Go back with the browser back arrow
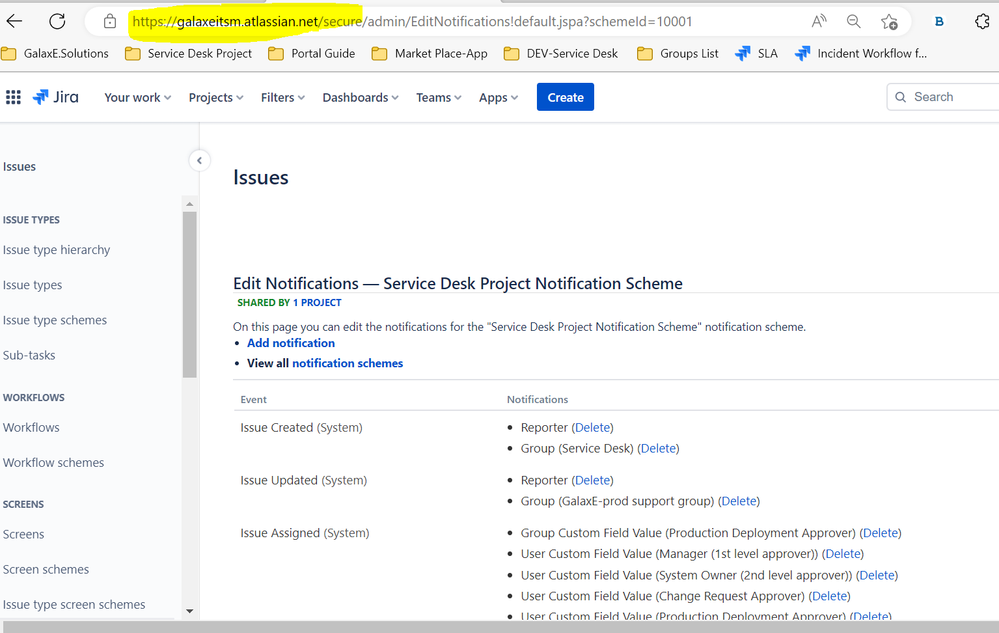The width and height of the screenshot is (999, 633). (x=14, y=21)
